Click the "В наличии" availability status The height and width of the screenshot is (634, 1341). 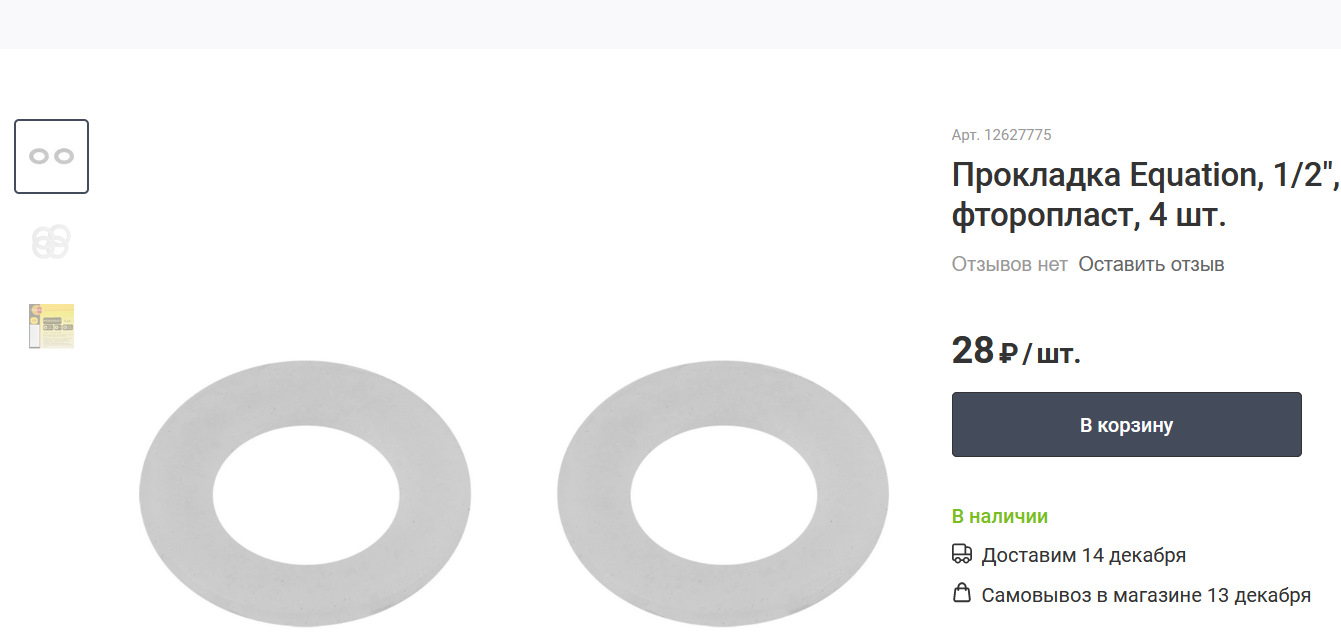tap(999, 516)
